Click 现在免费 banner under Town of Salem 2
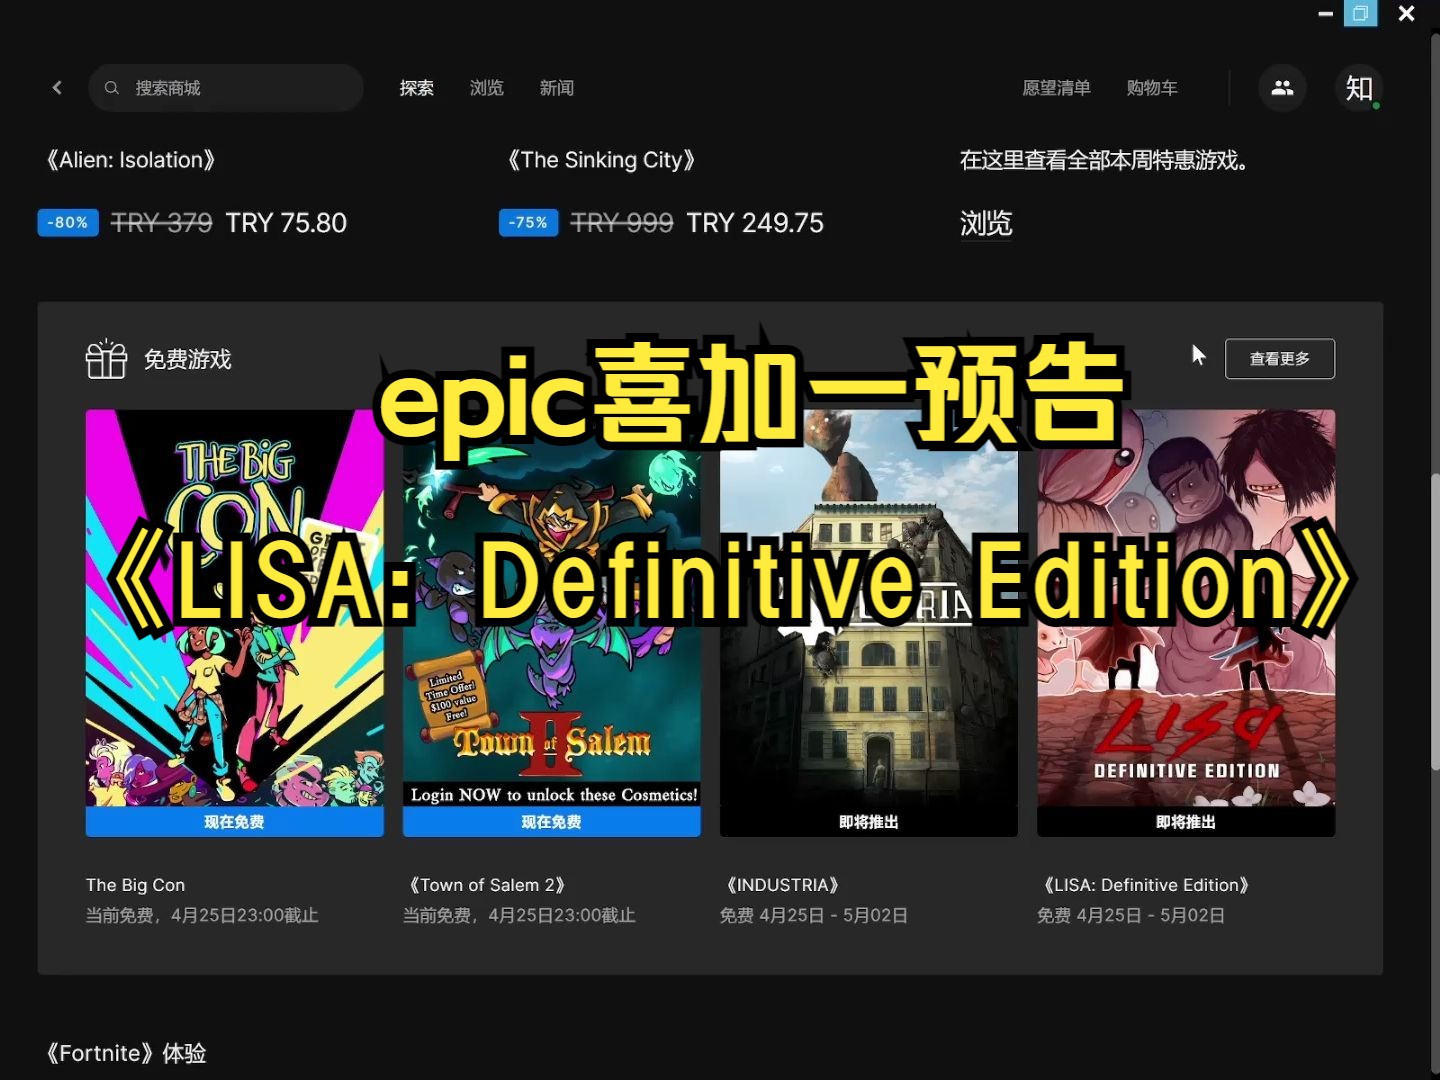 [x=552, y=822]
